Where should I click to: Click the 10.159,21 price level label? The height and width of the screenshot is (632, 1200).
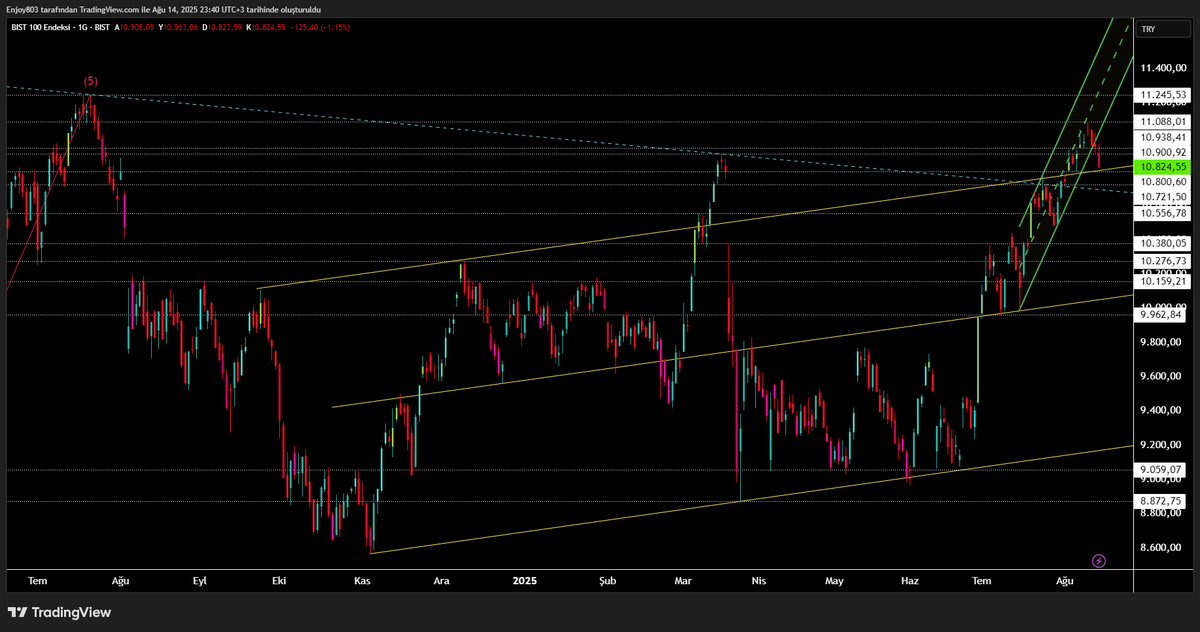tap(1160, 282)
